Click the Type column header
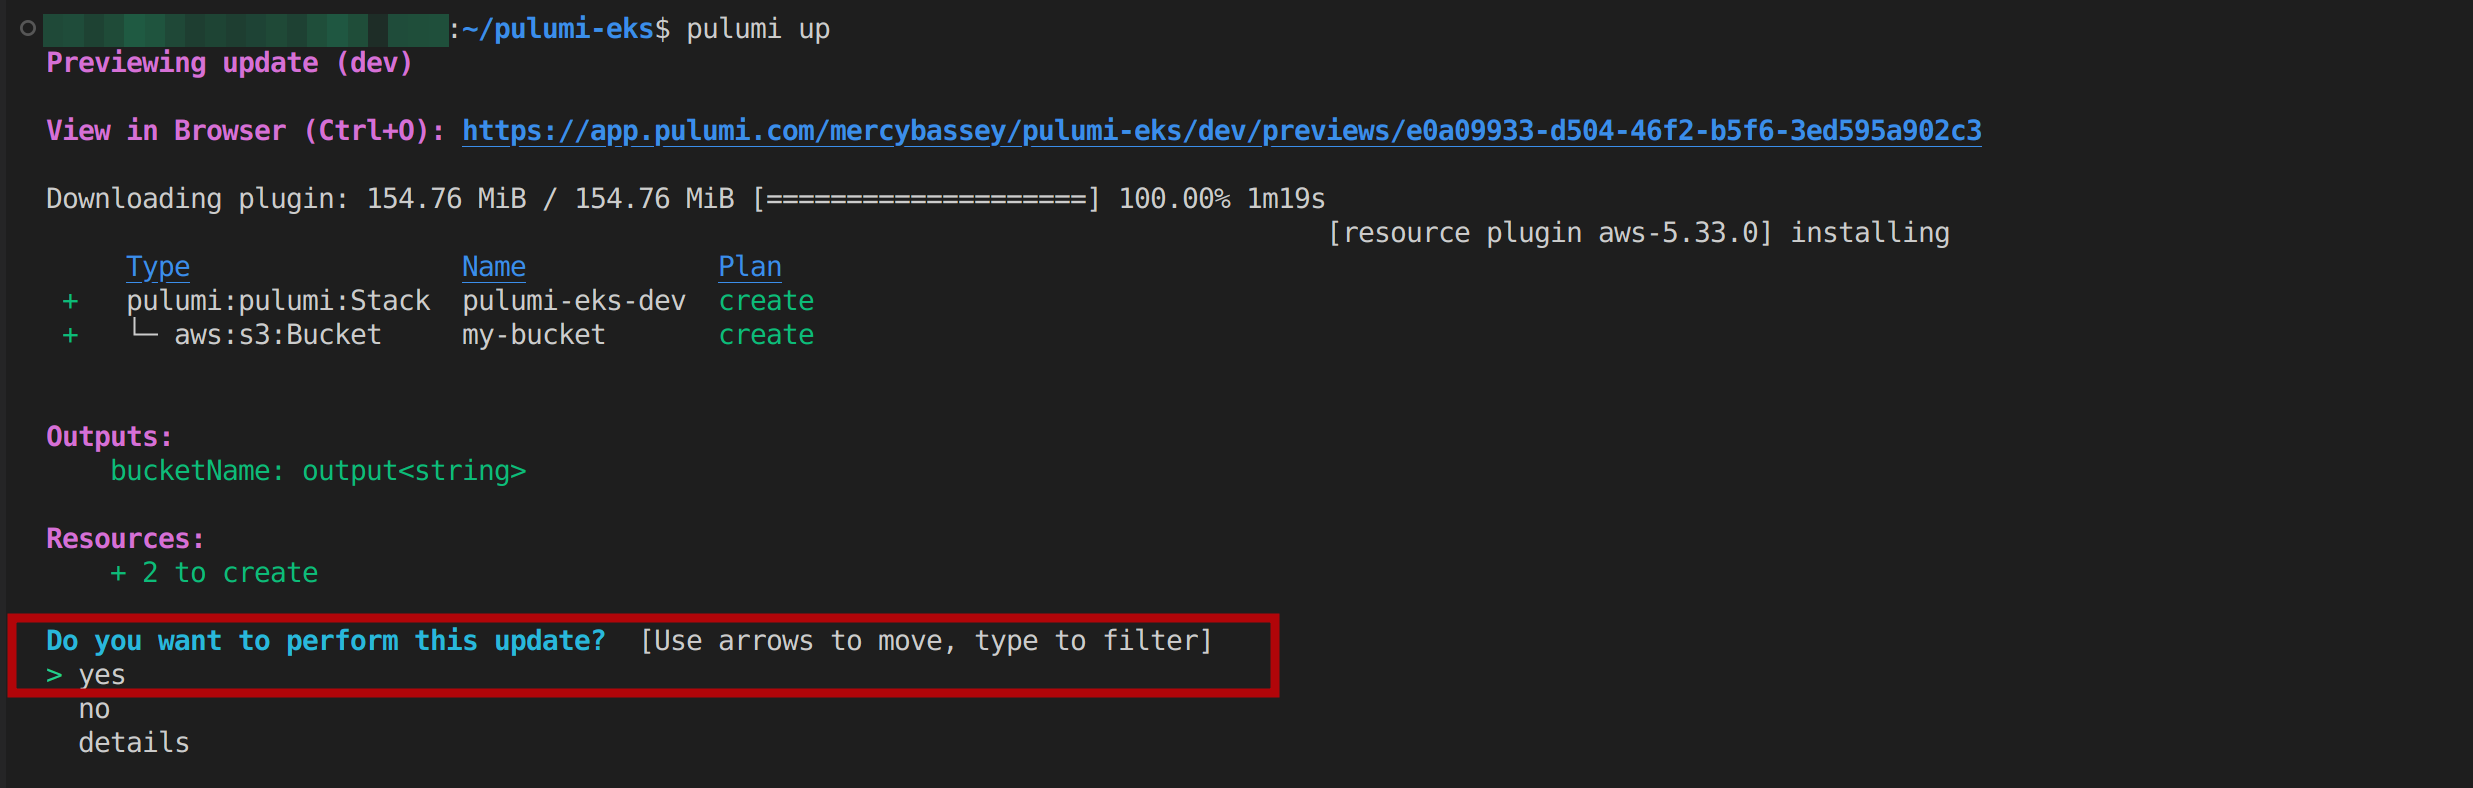This screenshot has height=788, width=2473. coord(158,267)
